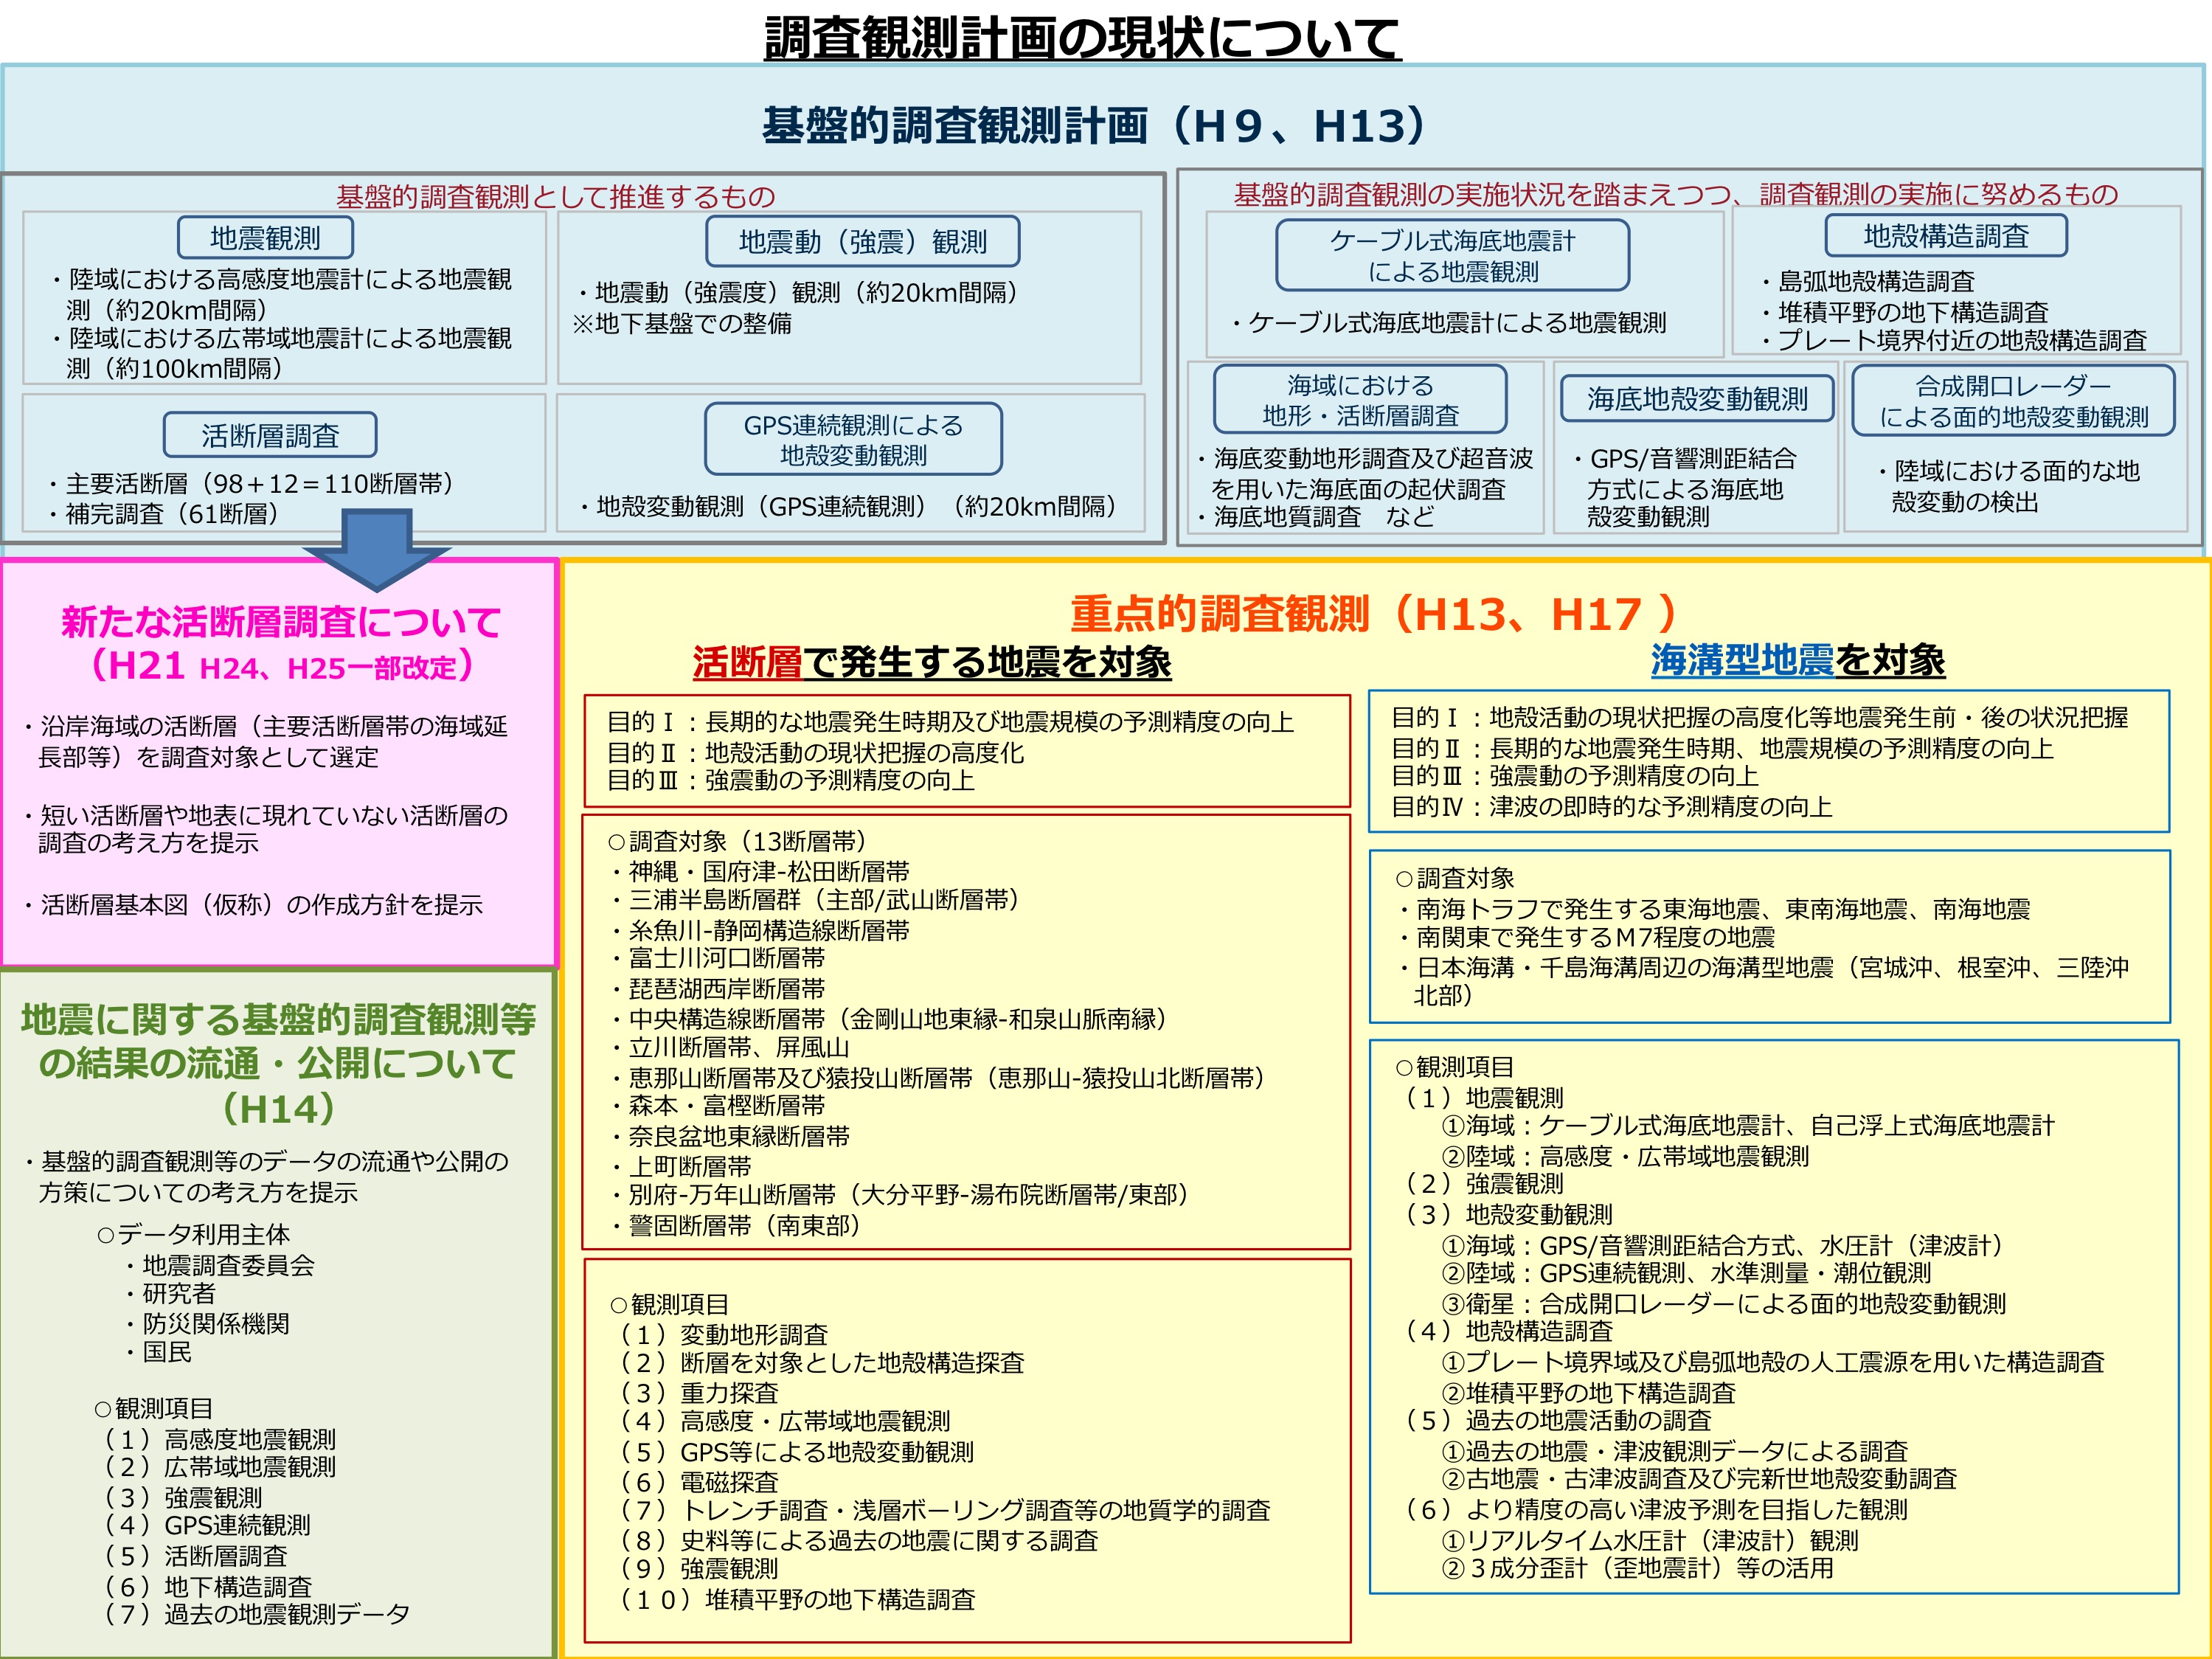Select the 海域における地形・活断層調査 box
This screenshot has height=1659, width=2212.
(1360, 399)
